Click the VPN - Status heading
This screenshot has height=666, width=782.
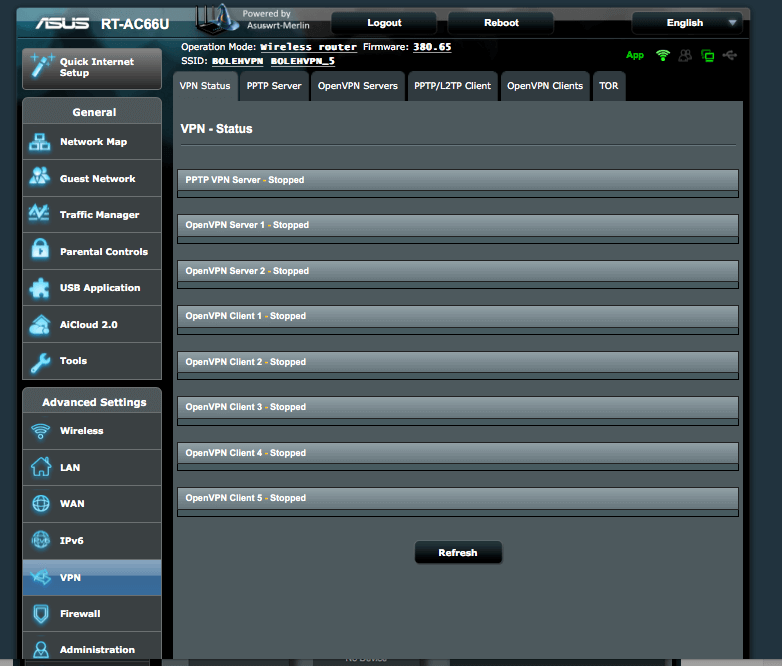[216, 129]
